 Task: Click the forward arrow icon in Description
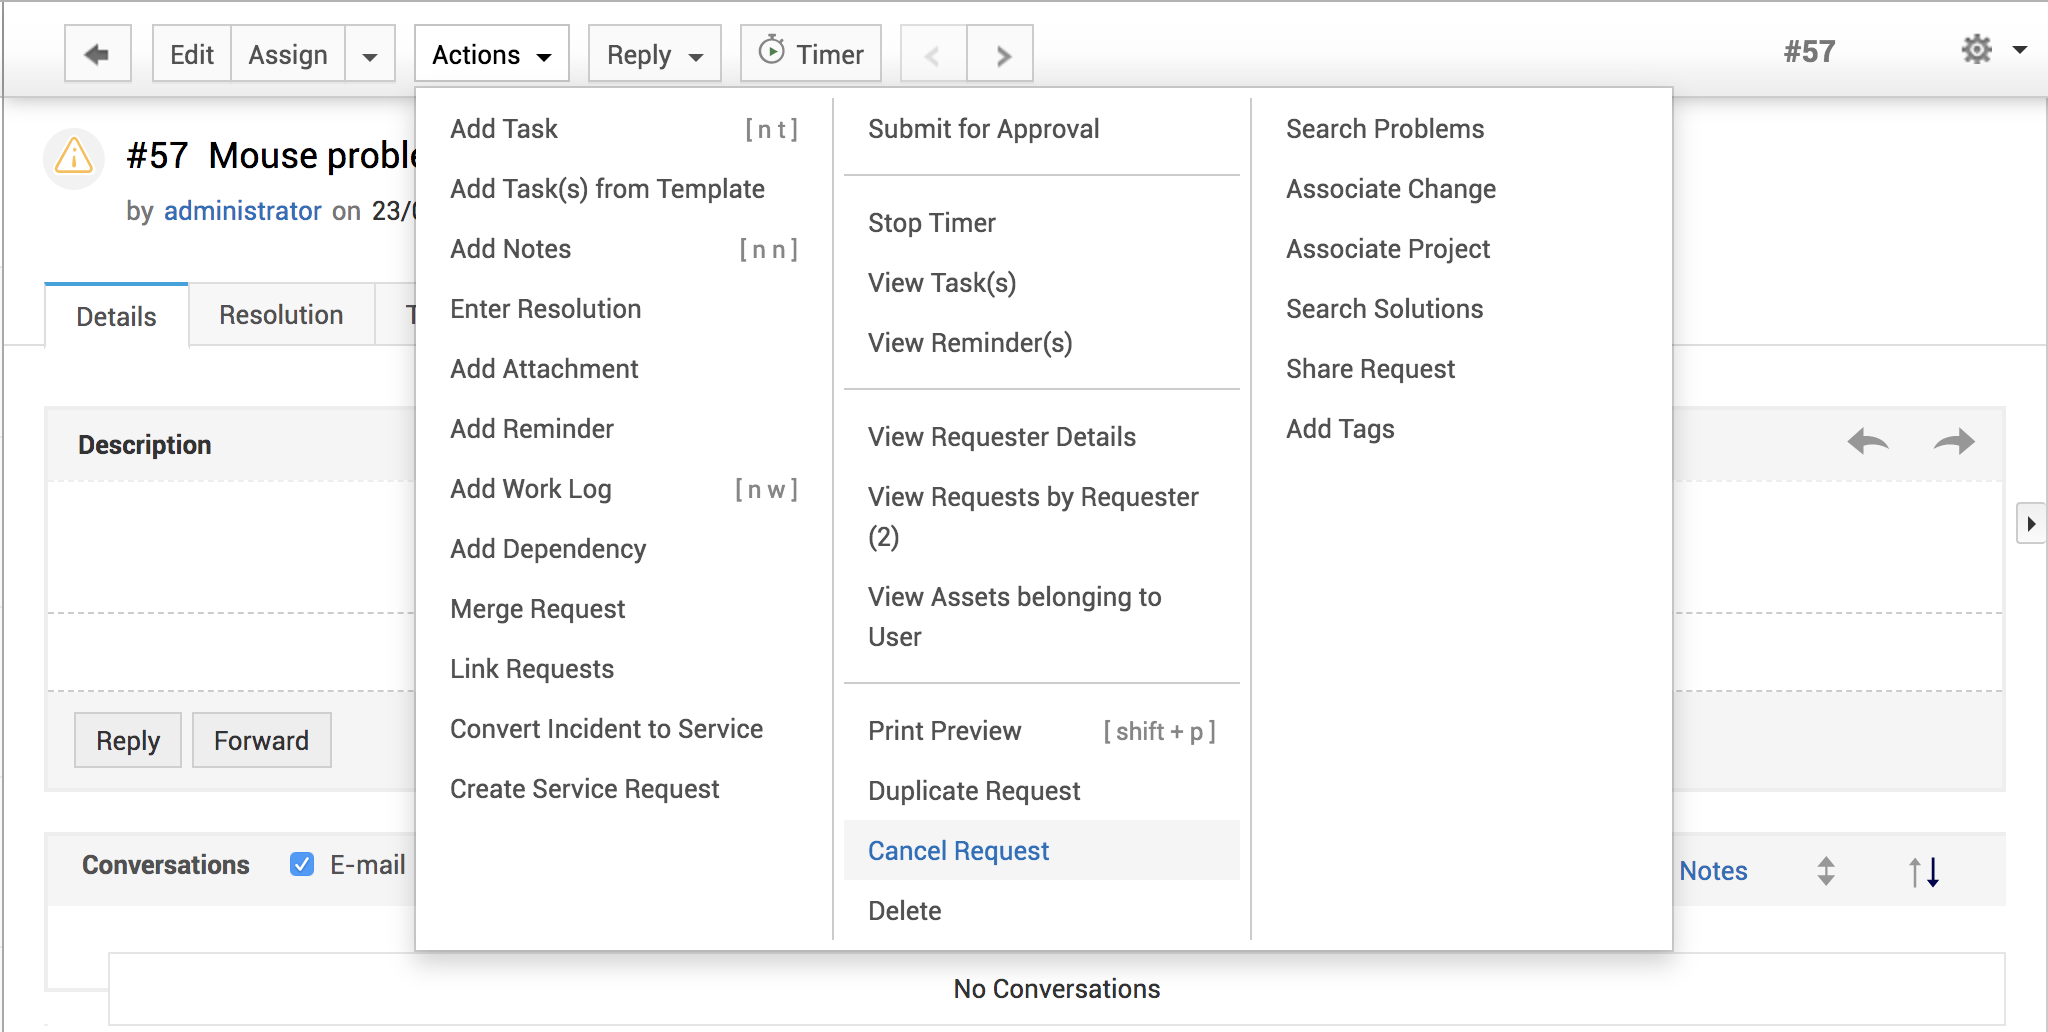tap(1954, 441)
